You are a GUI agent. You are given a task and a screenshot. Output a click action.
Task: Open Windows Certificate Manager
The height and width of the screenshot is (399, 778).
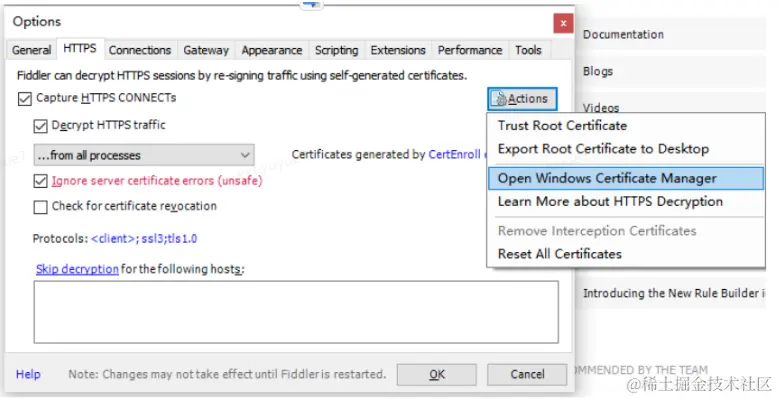click(626, 178)
